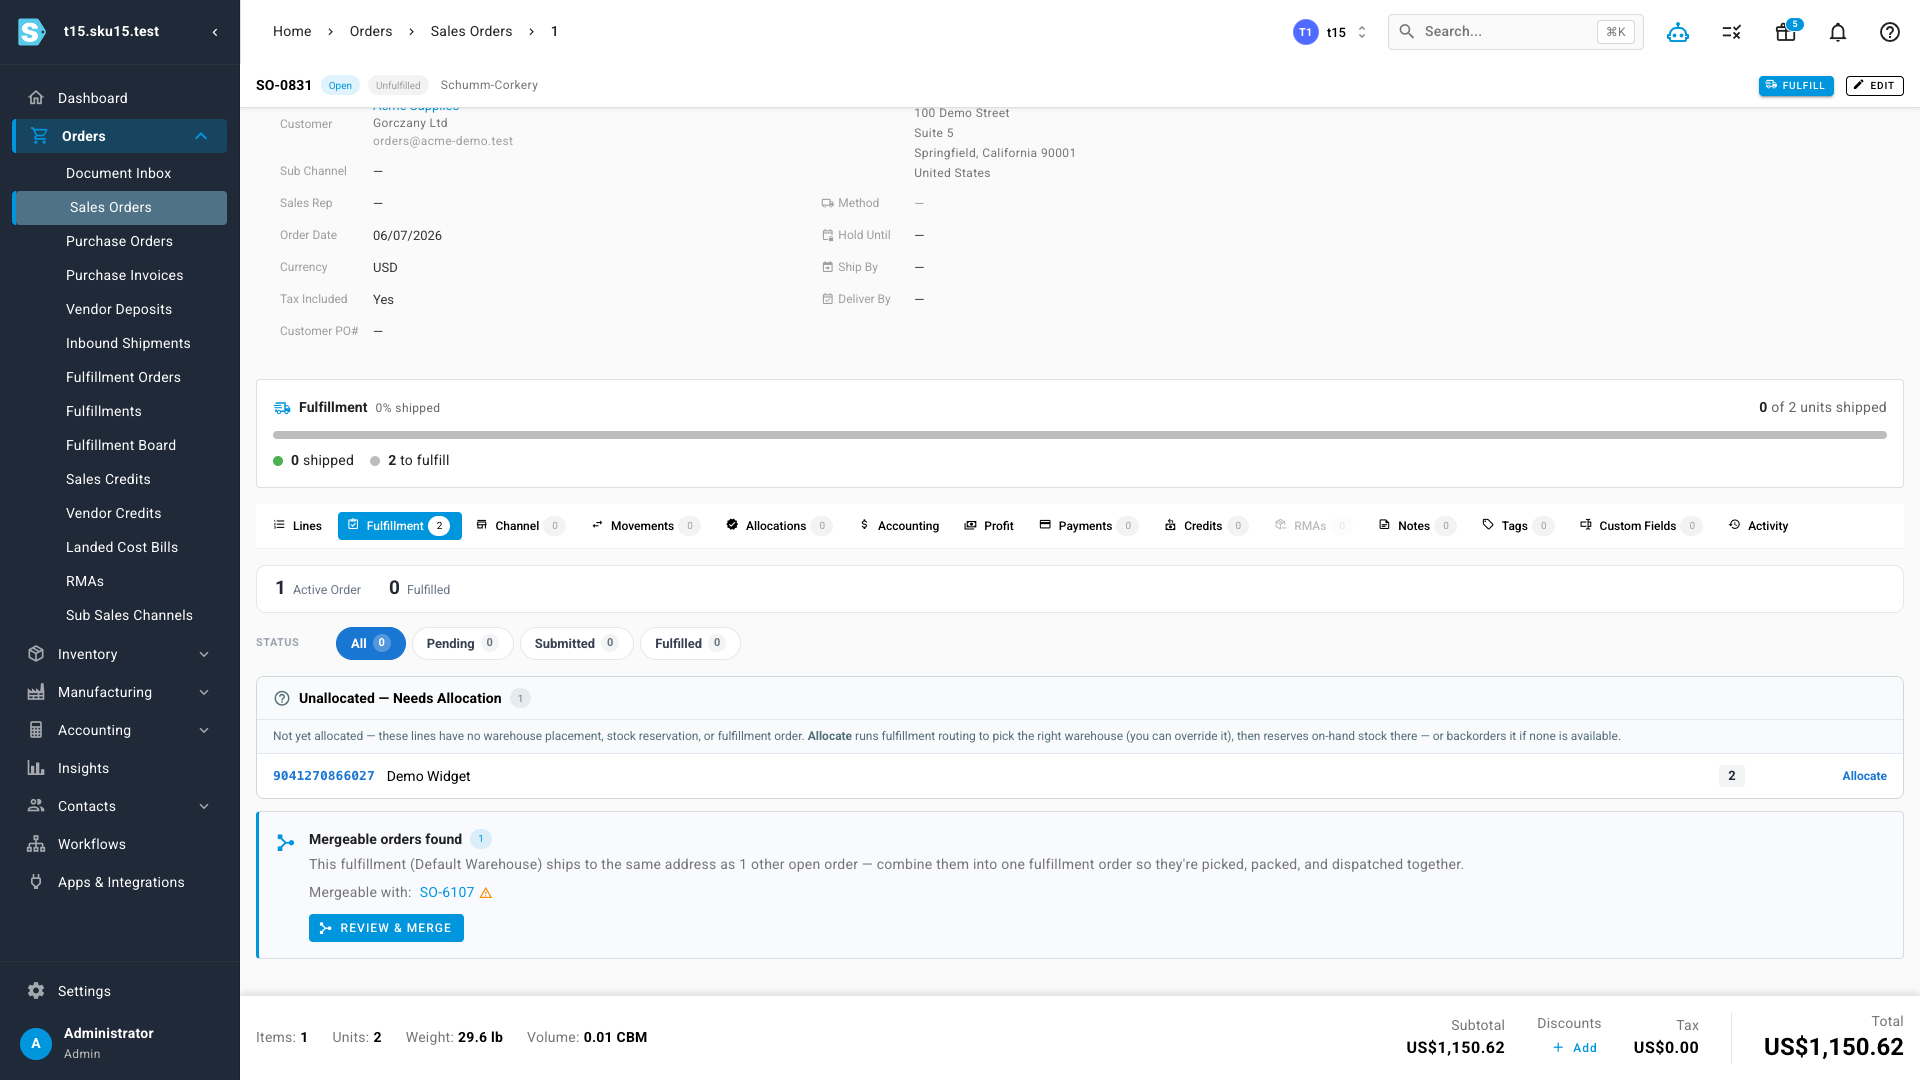Open the Custom Fields tab
The image size is (1920, 1080).
pyautogui.click(x=1641, y=526)
